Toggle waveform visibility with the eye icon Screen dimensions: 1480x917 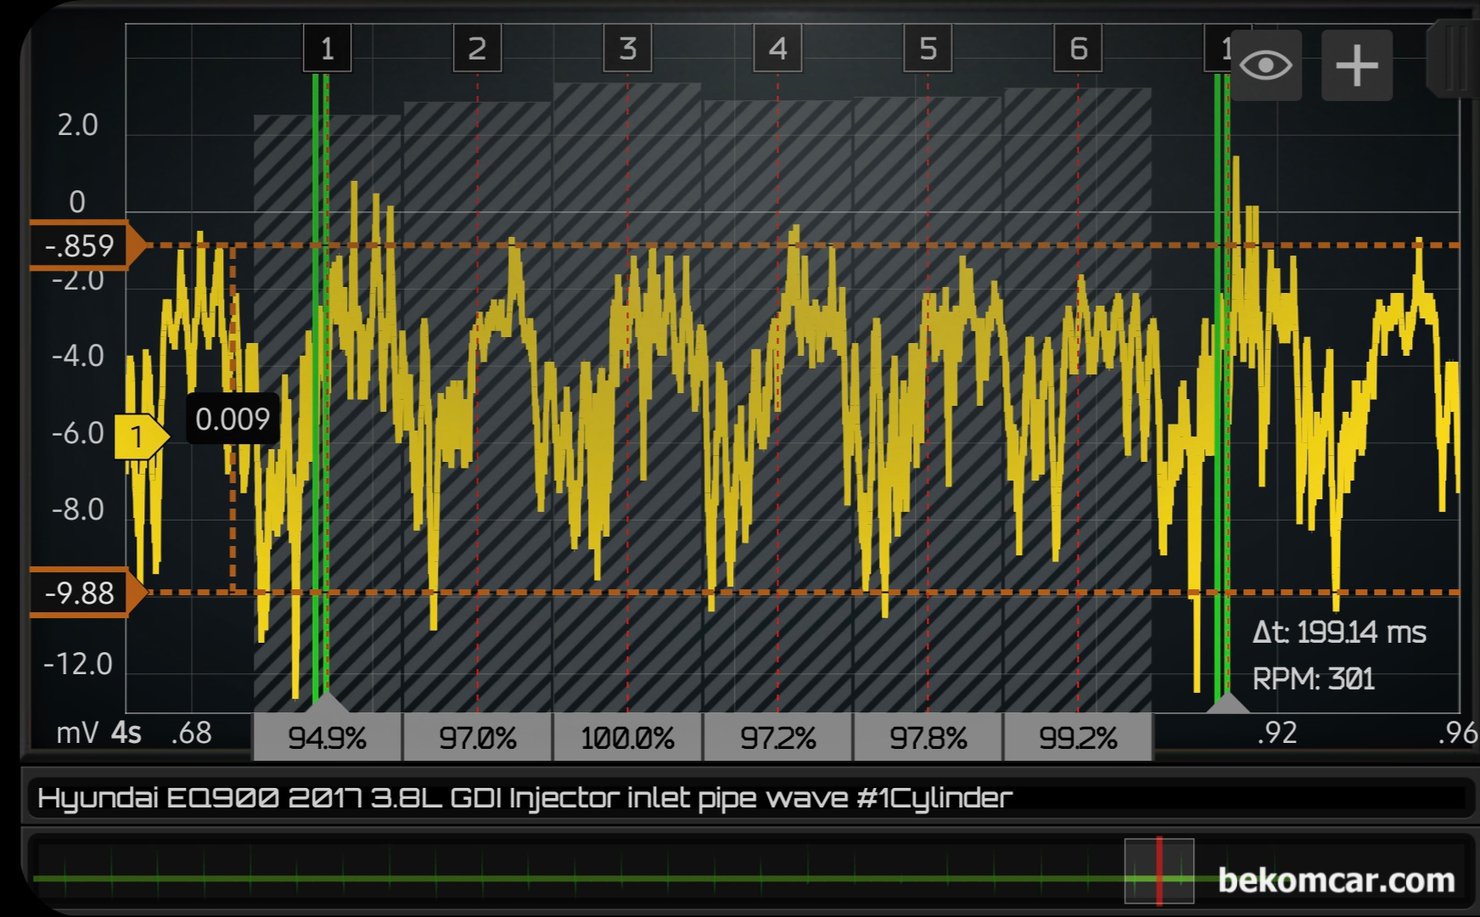click(x=1266, y=64)
